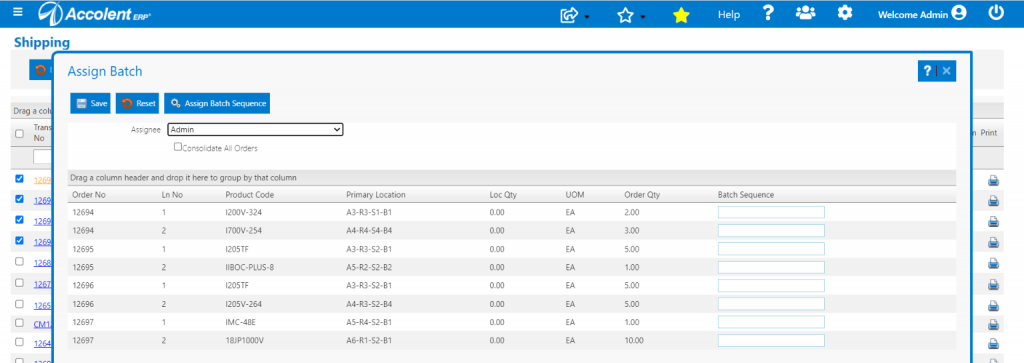
Task: Select location A6-R1-S2-B1 cell
Action: (368, 340)
